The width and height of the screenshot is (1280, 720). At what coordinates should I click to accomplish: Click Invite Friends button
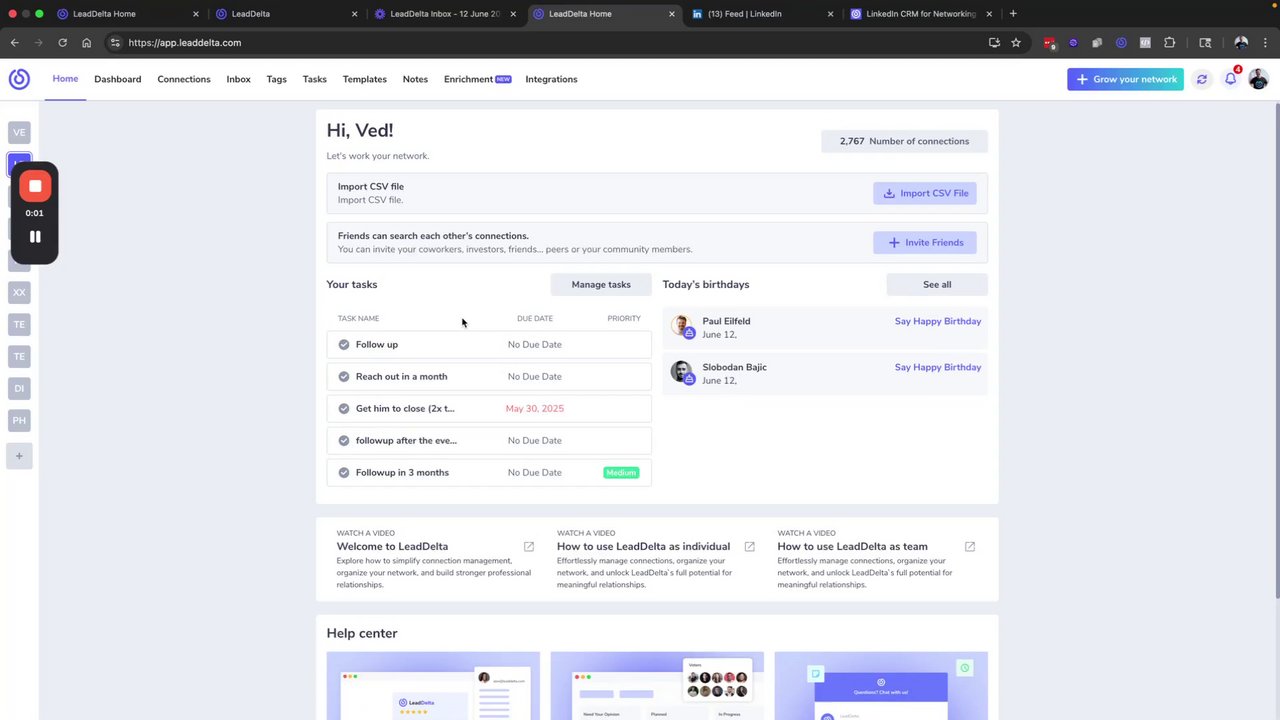[x=925, y=242]
